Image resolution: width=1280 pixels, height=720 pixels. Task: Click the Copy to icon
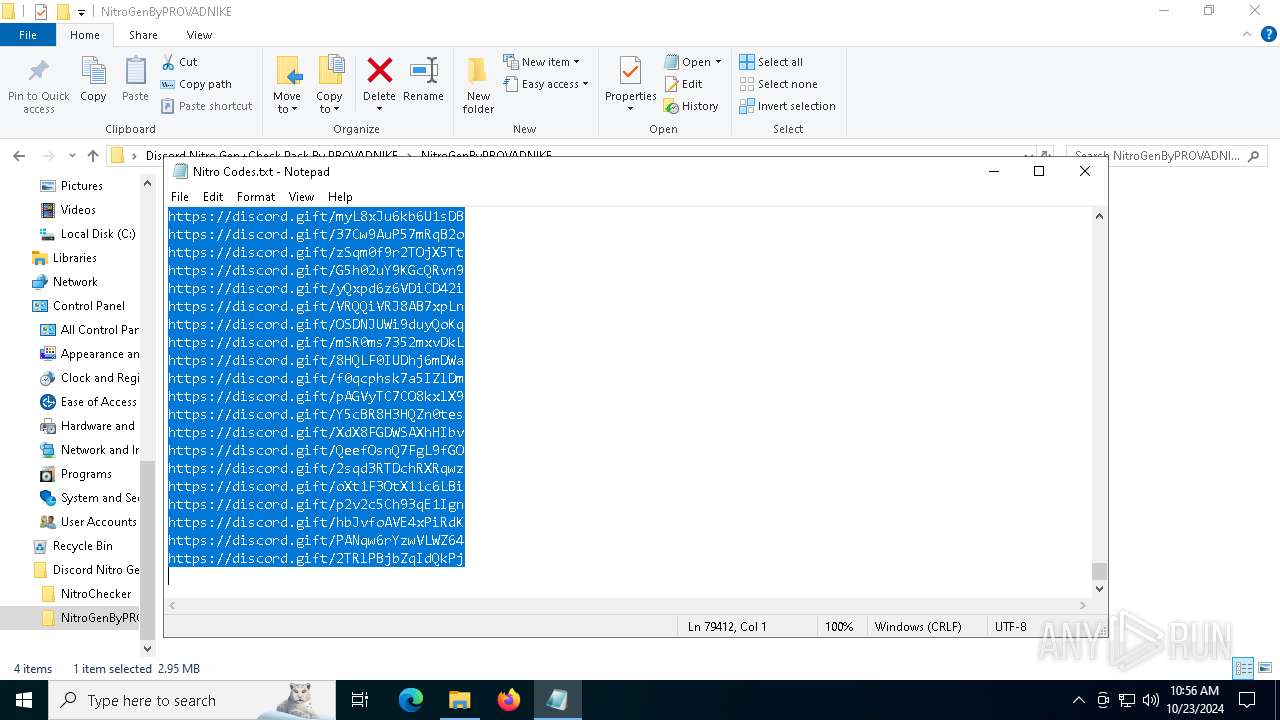click(330, 72)
